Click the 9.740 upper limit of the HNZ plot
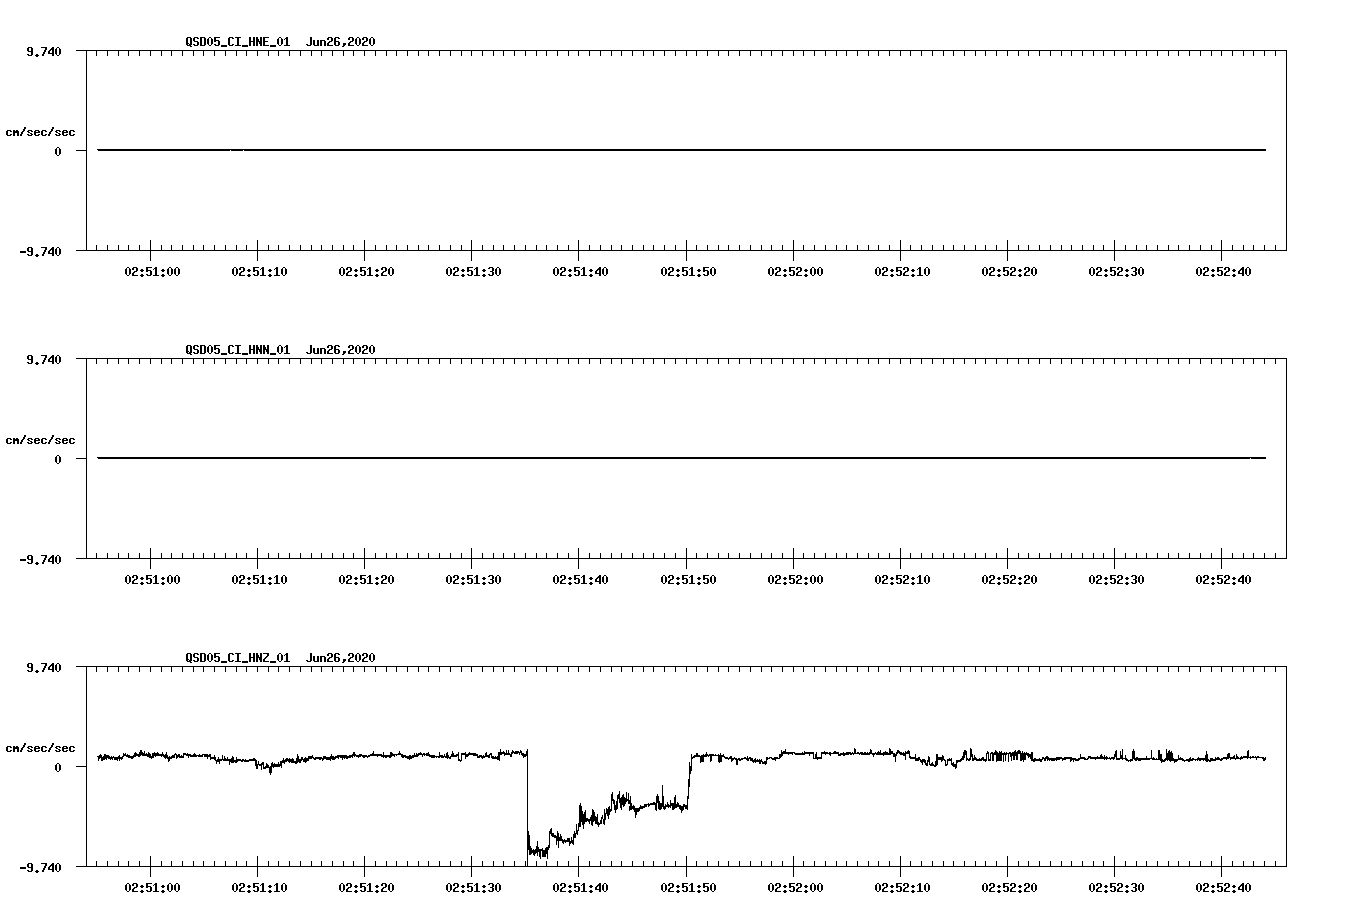This screenshot has width=1358, height=924. click(44, 667)
